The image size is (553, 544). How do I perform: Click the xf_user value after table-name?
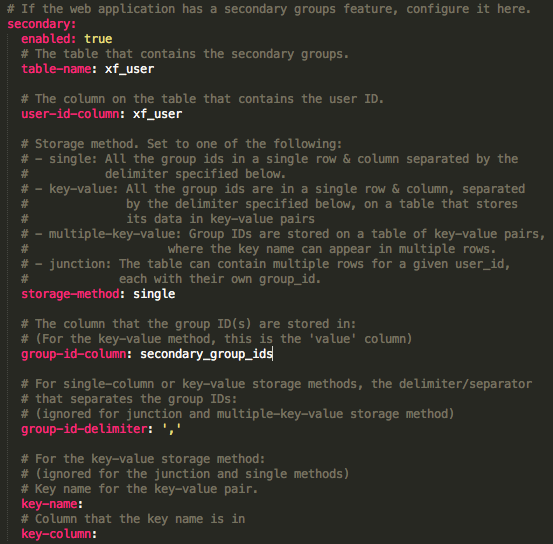(129, 69)
